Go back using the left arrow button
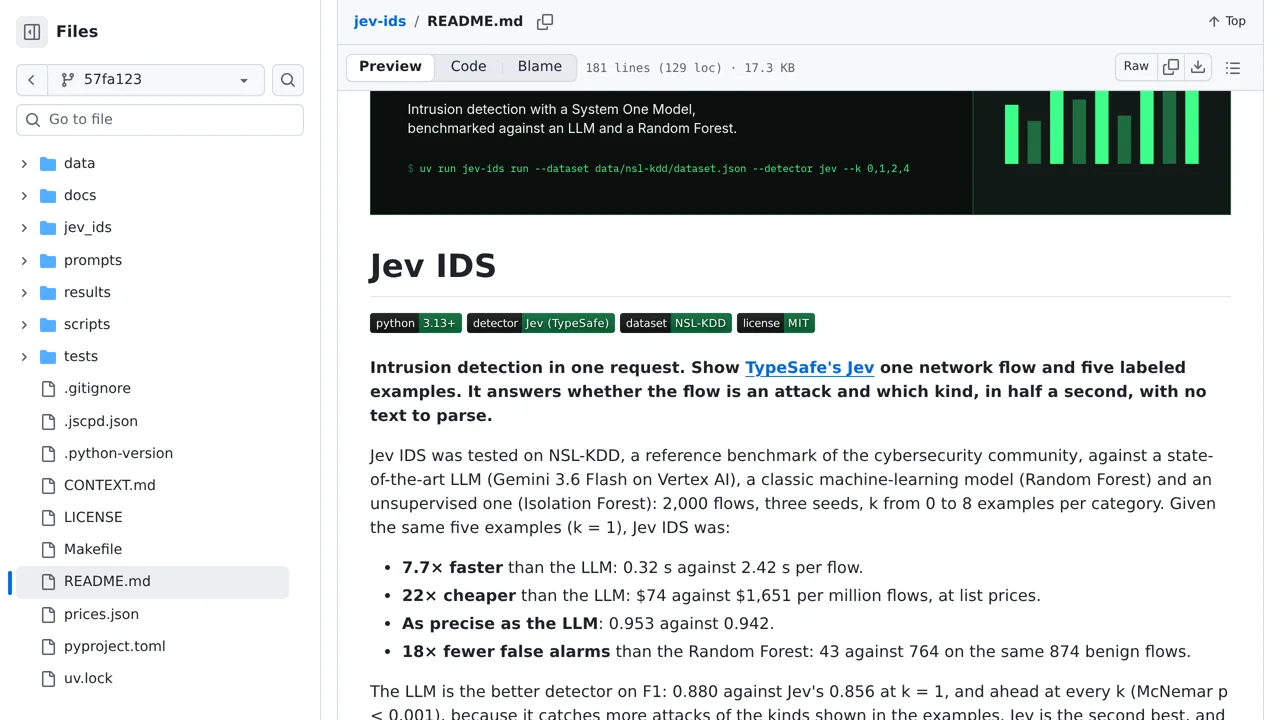Viewport: 1280px width, 720px height. pos(31,80)
